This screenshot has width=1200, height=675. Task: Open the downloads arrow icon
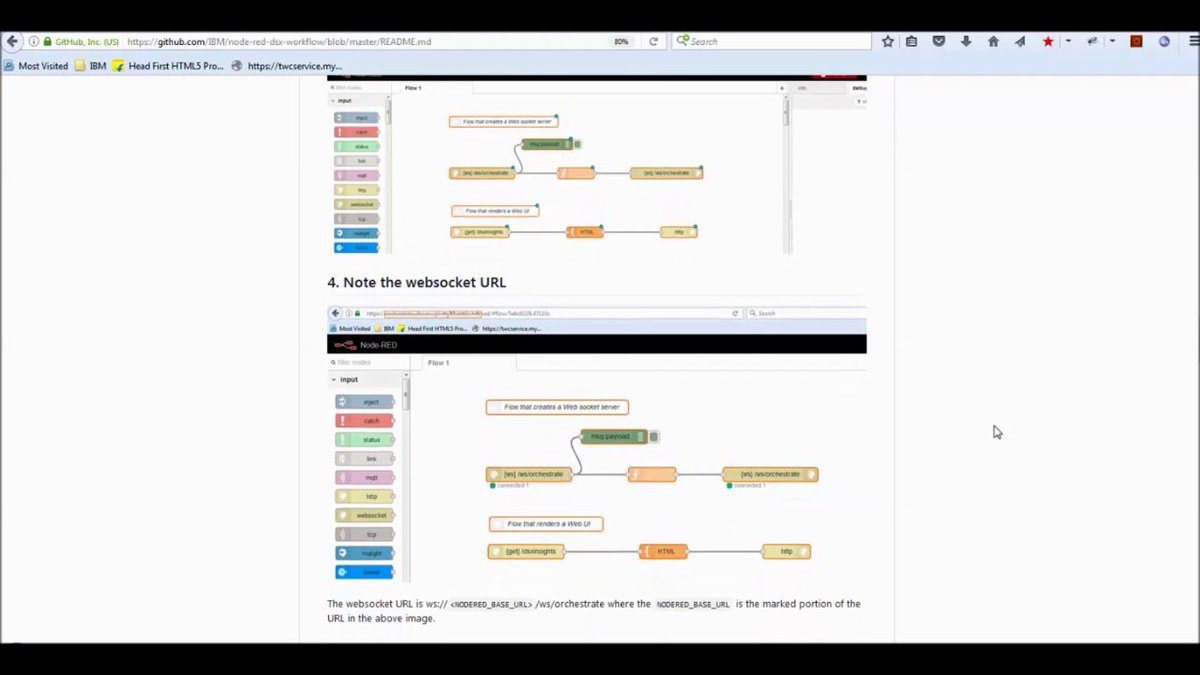point(966,42)
